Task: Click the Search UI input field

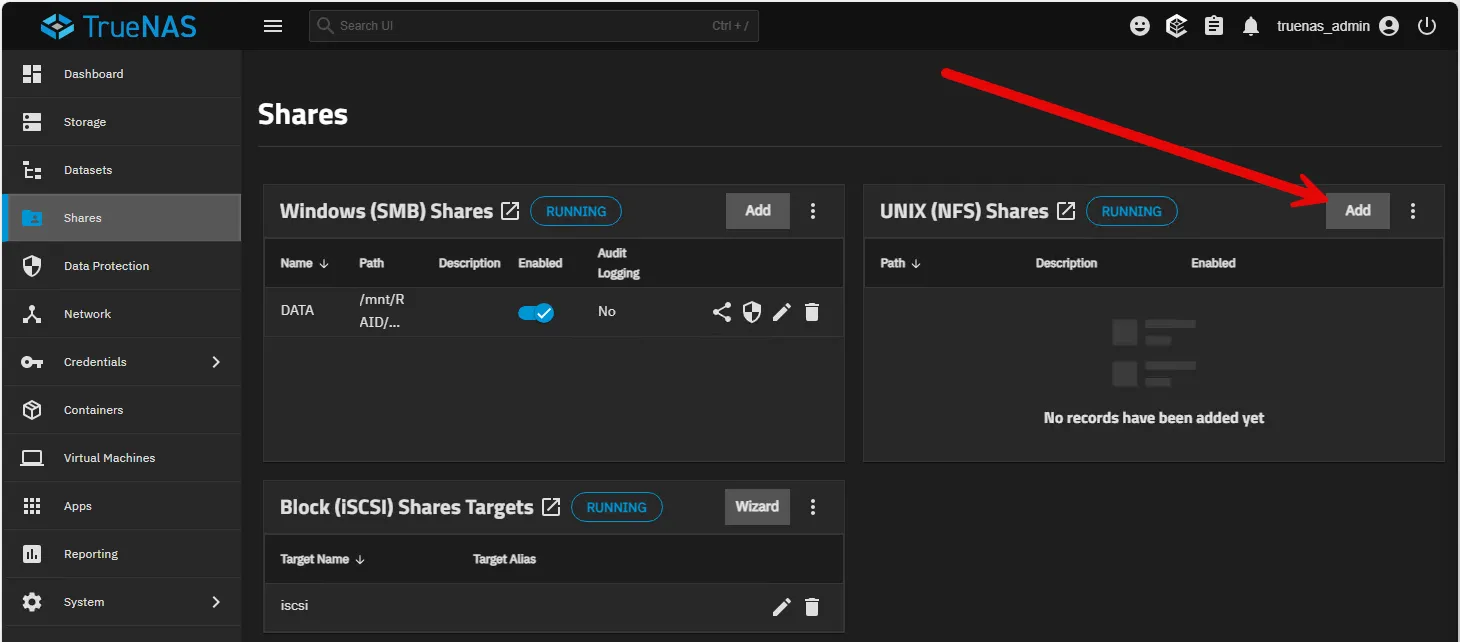Action: [x=520, y=26]
